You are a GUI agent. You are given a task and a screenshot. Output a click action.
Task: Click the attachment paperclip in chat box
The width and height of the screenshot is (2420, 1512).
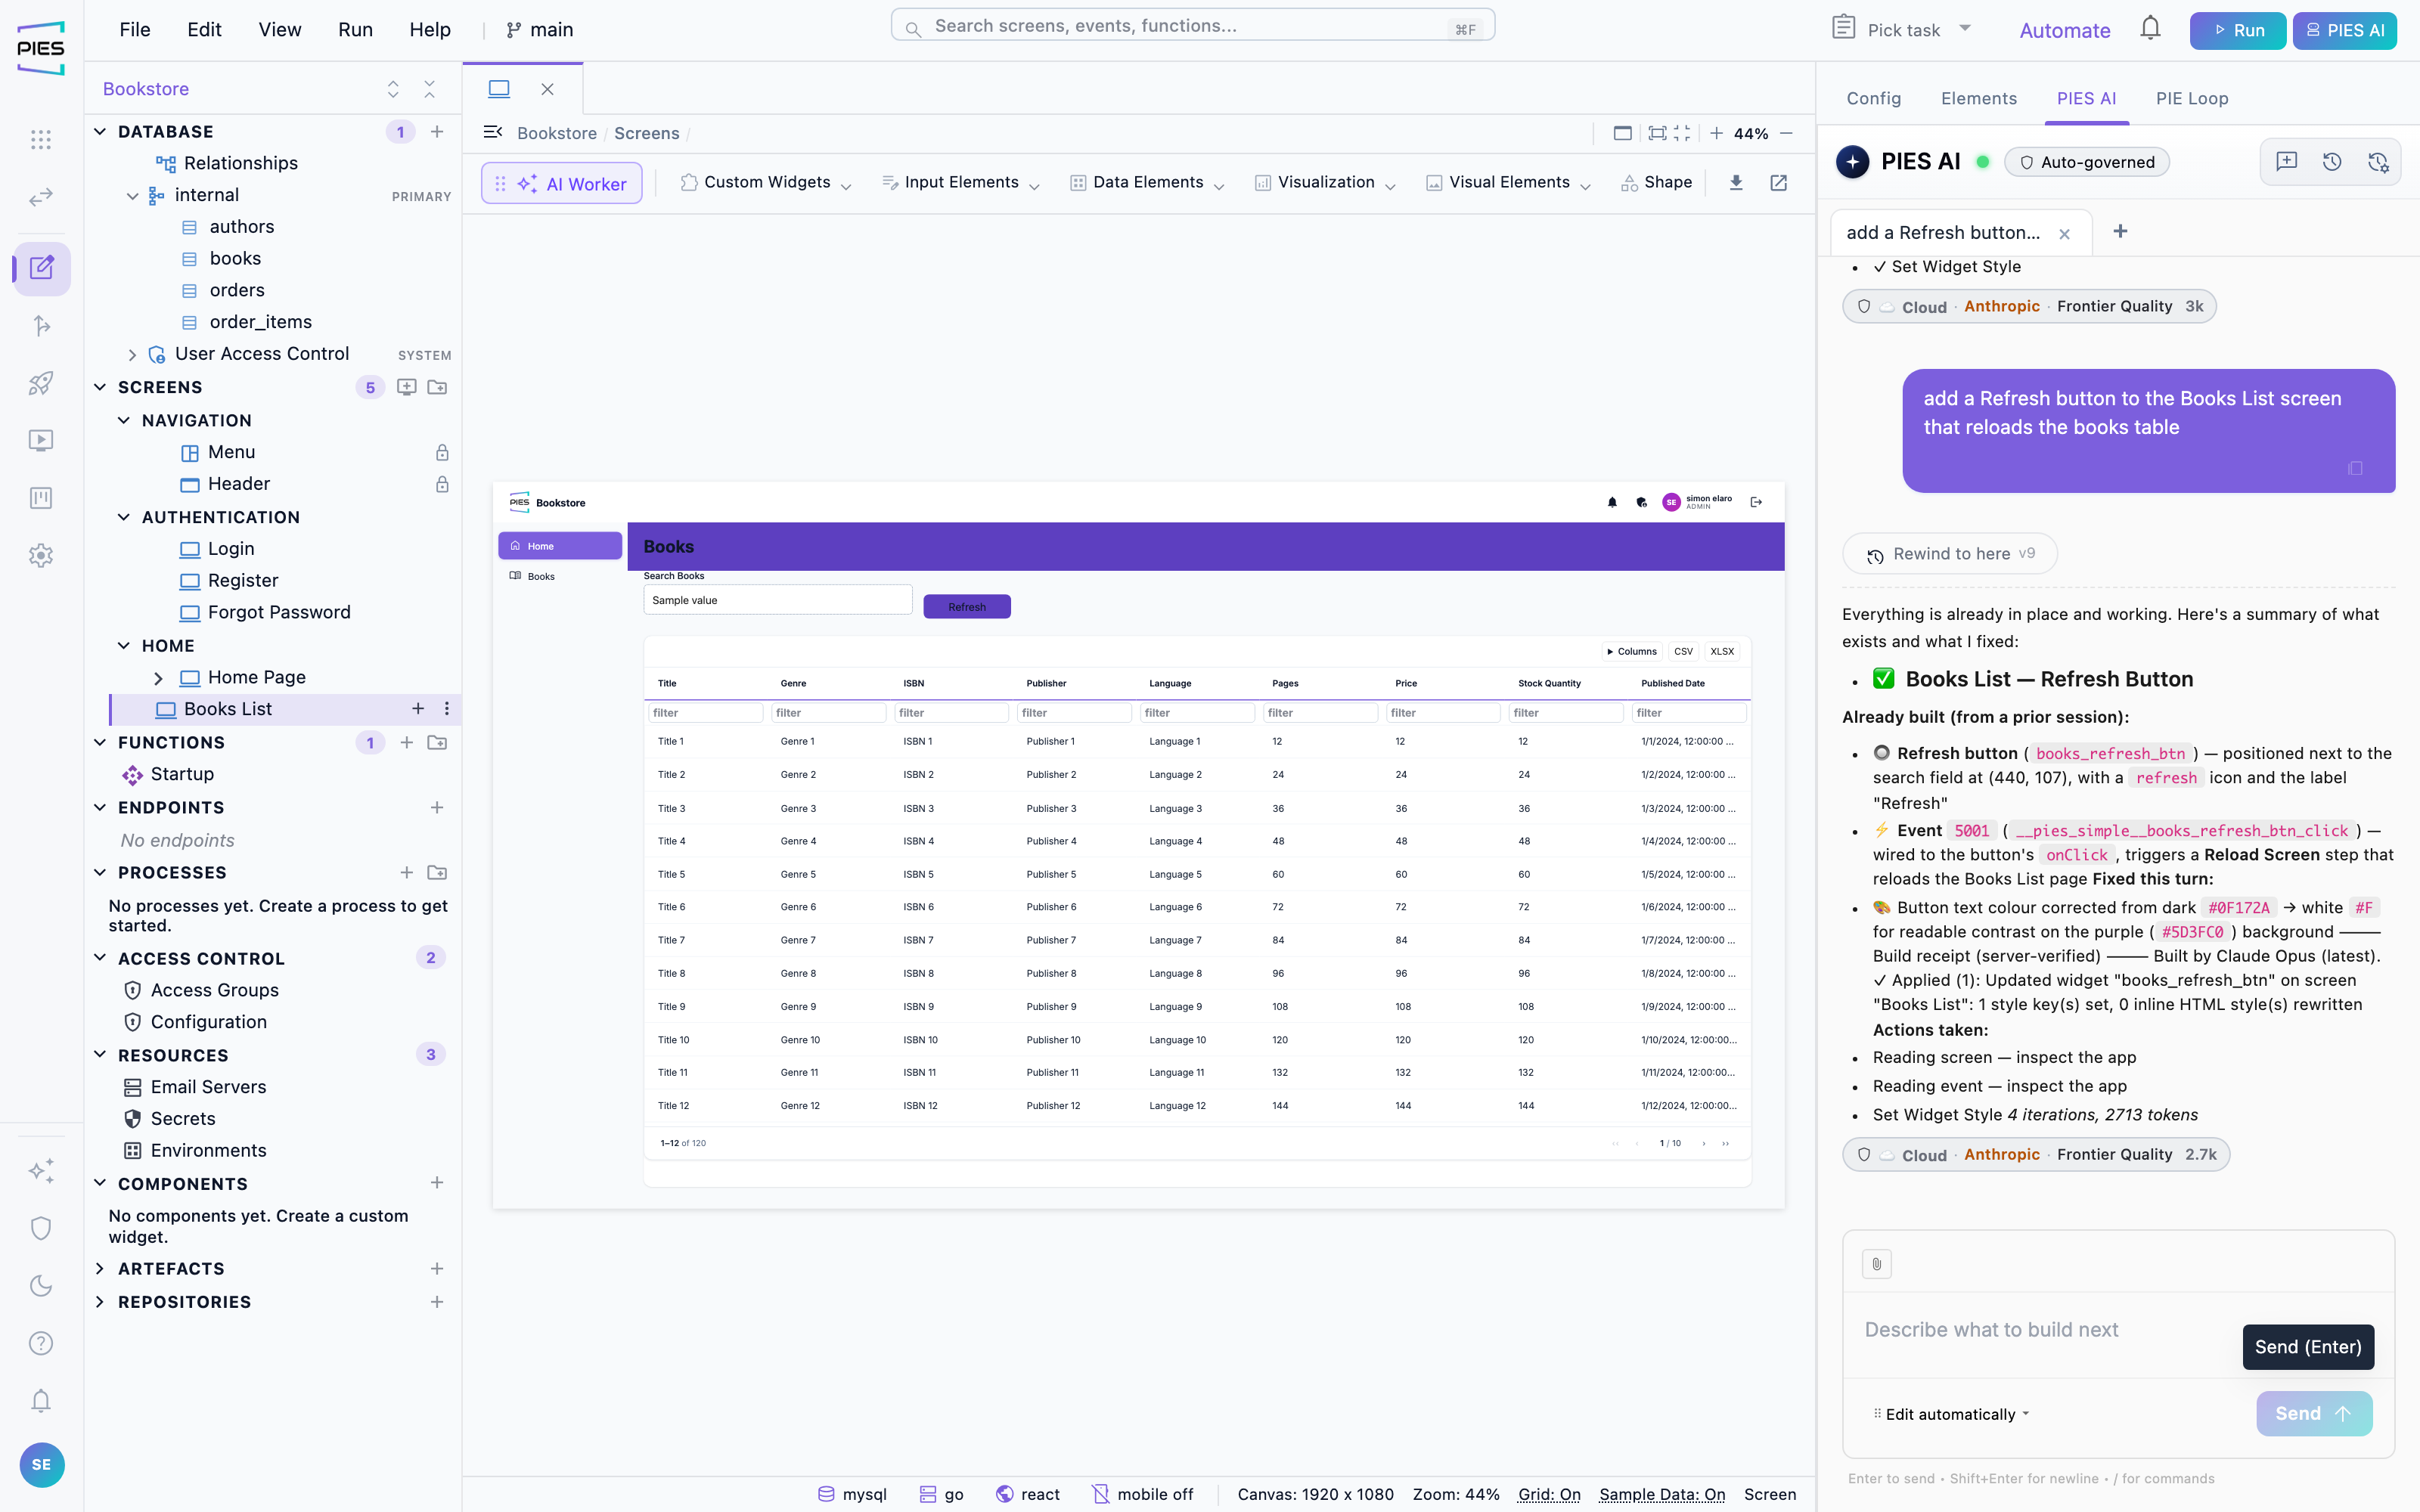tap(1877, 1264)
